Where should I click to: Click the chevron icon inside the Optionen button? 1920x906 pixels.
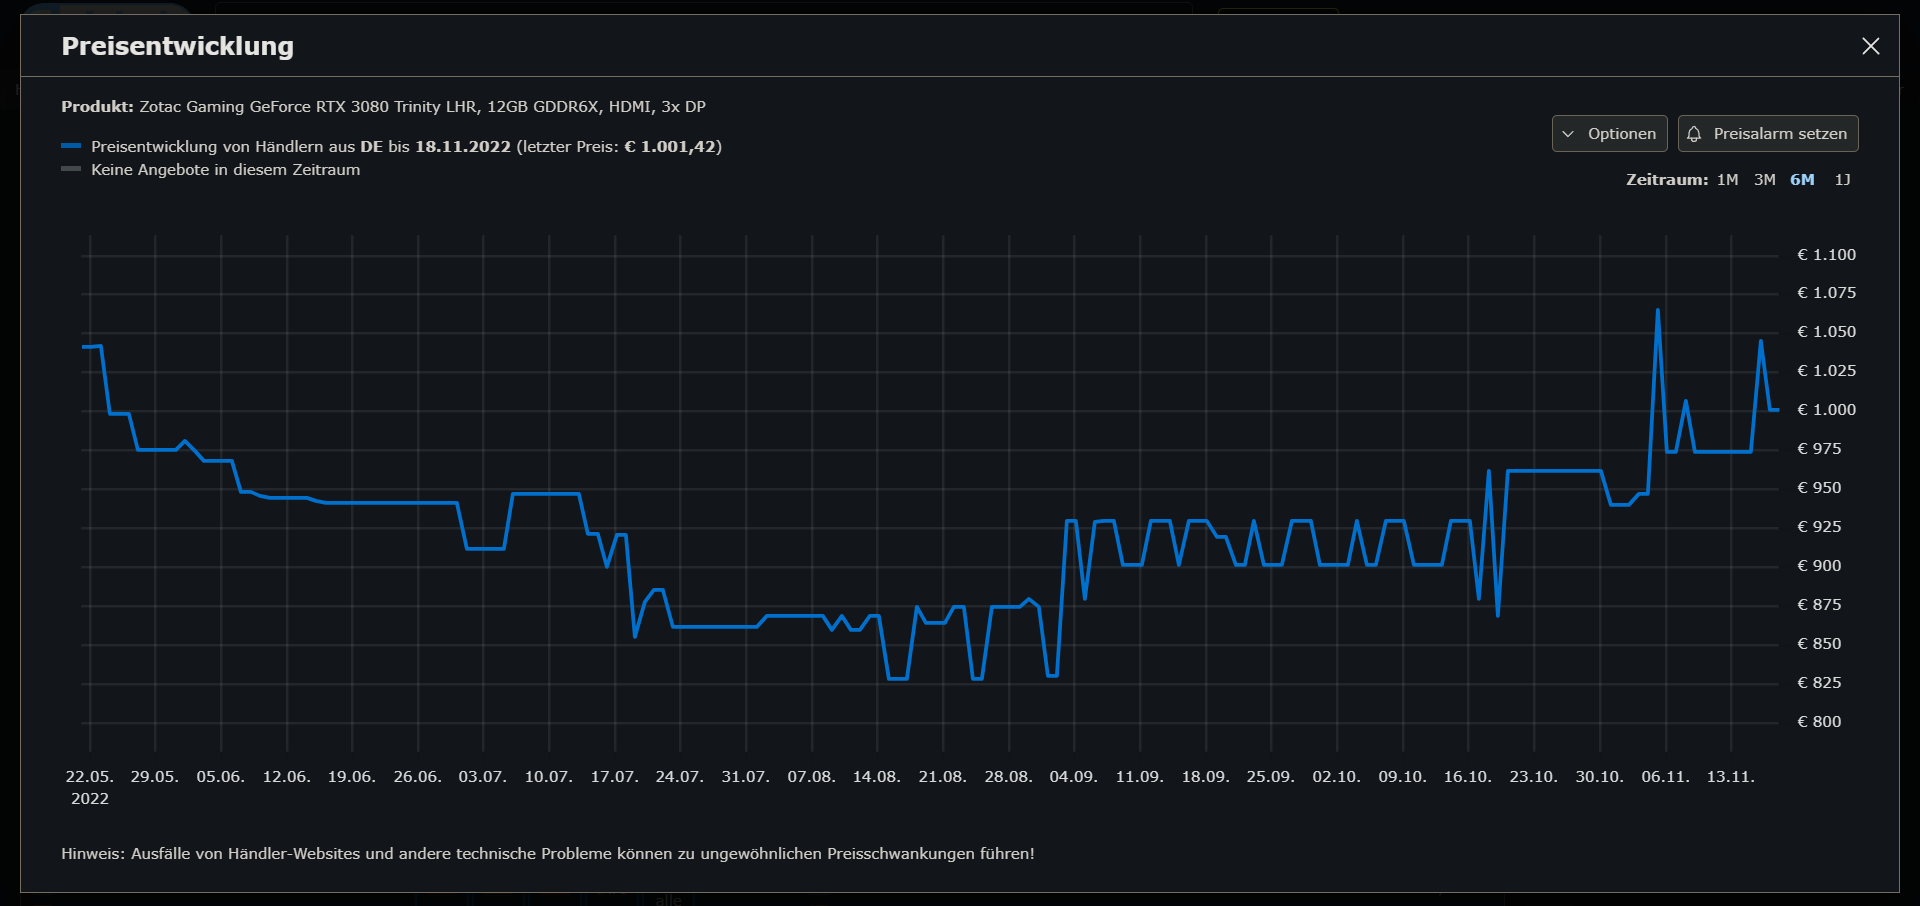pyautogui.click(x=1568, y=133)
